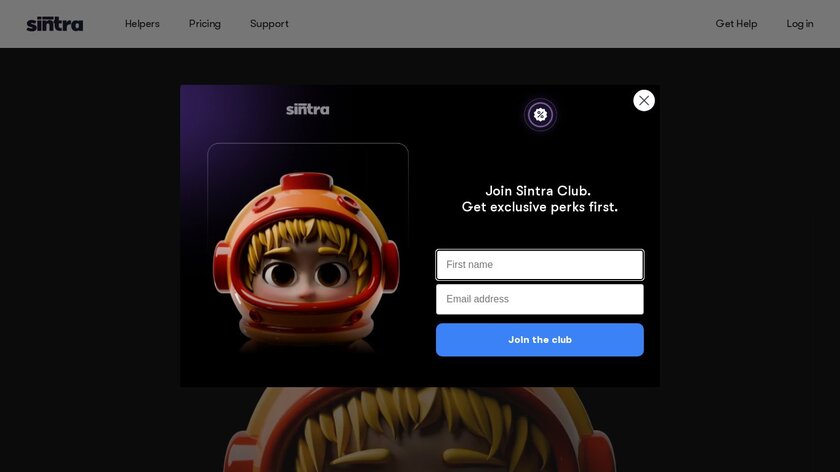Submit with the Join the club button
Screen dimensions: 840x472
pos(539,340)
